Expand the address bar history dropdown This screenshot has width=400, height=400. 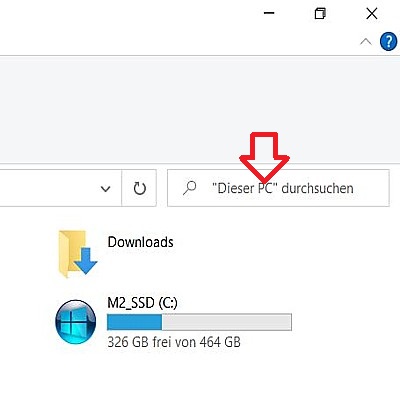(105, 189)
